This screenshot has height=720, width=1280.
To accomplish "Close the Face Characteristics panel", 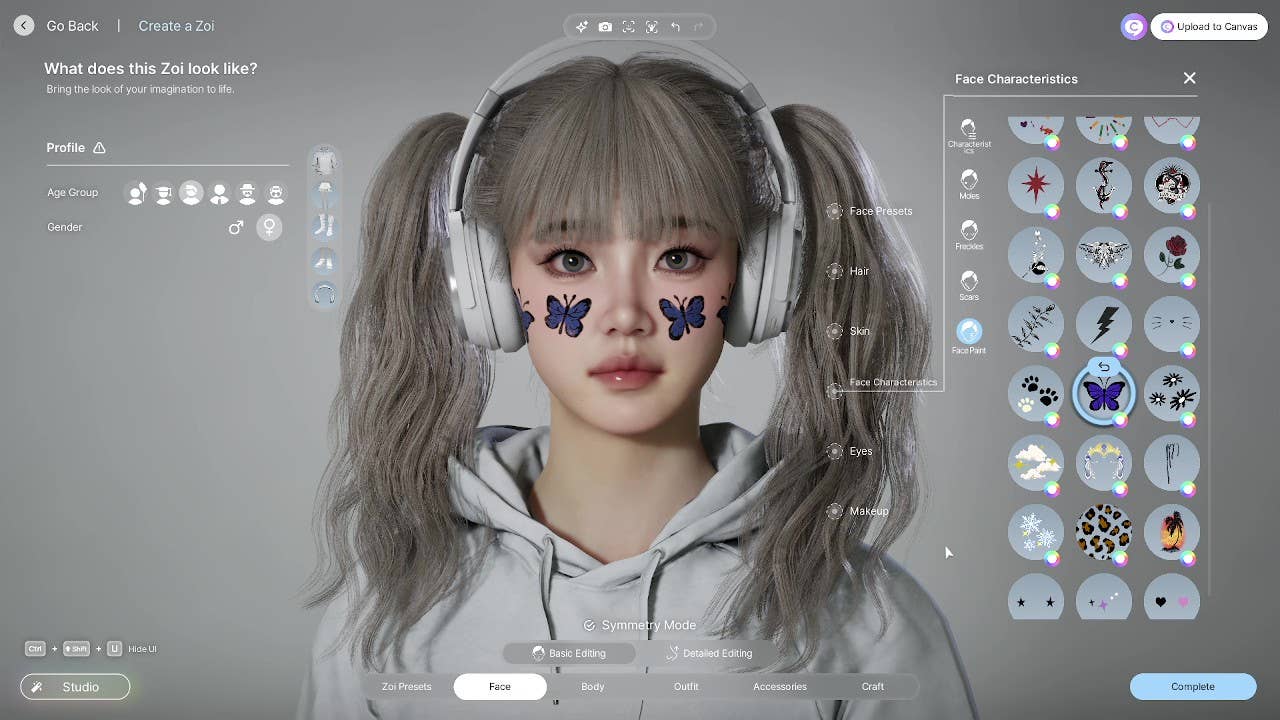I will pyautogui.click(x=1189, y=78).
